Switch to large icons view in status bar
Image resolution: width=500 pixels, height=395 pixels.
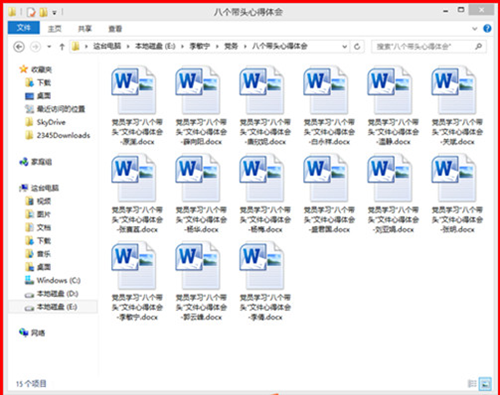(485, 384)
